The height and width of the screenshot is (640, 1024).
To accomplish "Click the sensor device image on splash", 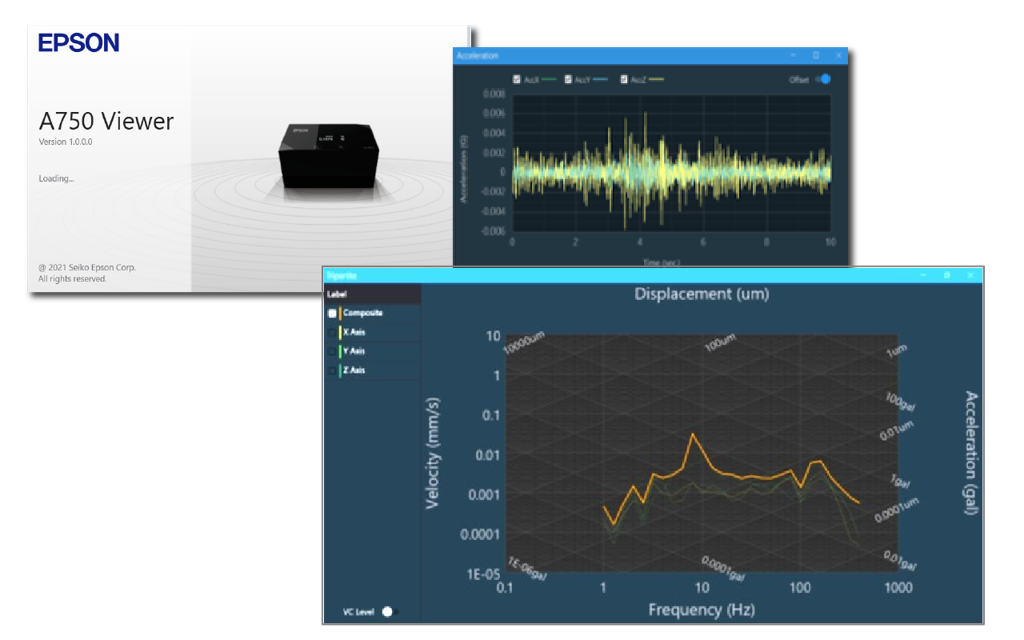I will tap(328, 156).
